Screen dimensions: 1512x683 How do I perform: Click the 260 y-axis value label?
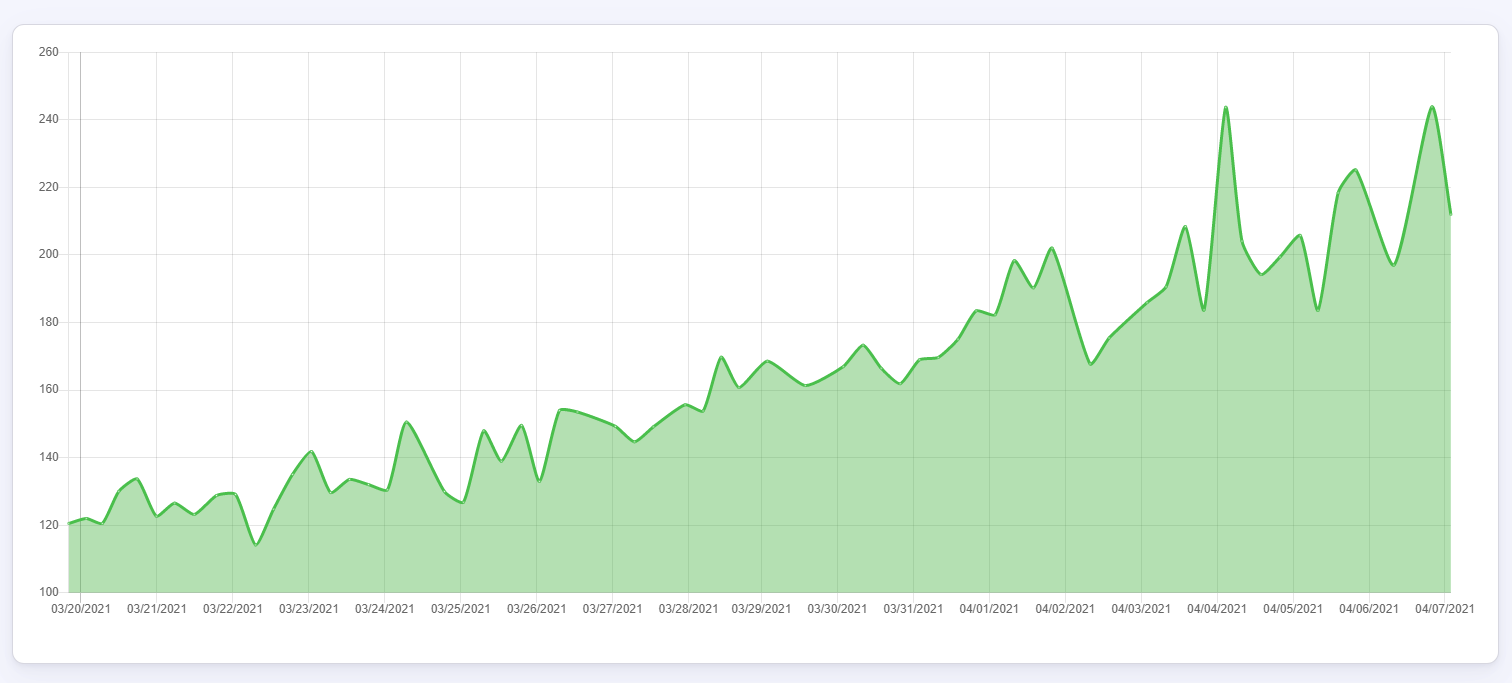coord(49,52)
